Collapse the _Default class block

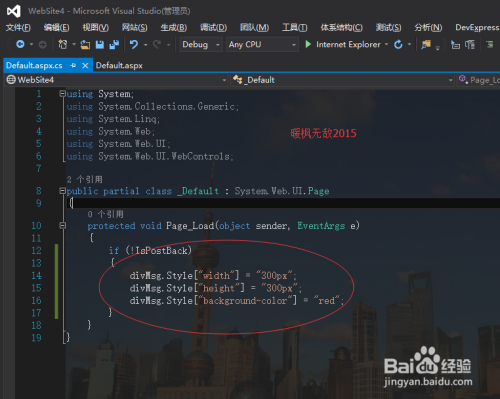tap(62, 191)
